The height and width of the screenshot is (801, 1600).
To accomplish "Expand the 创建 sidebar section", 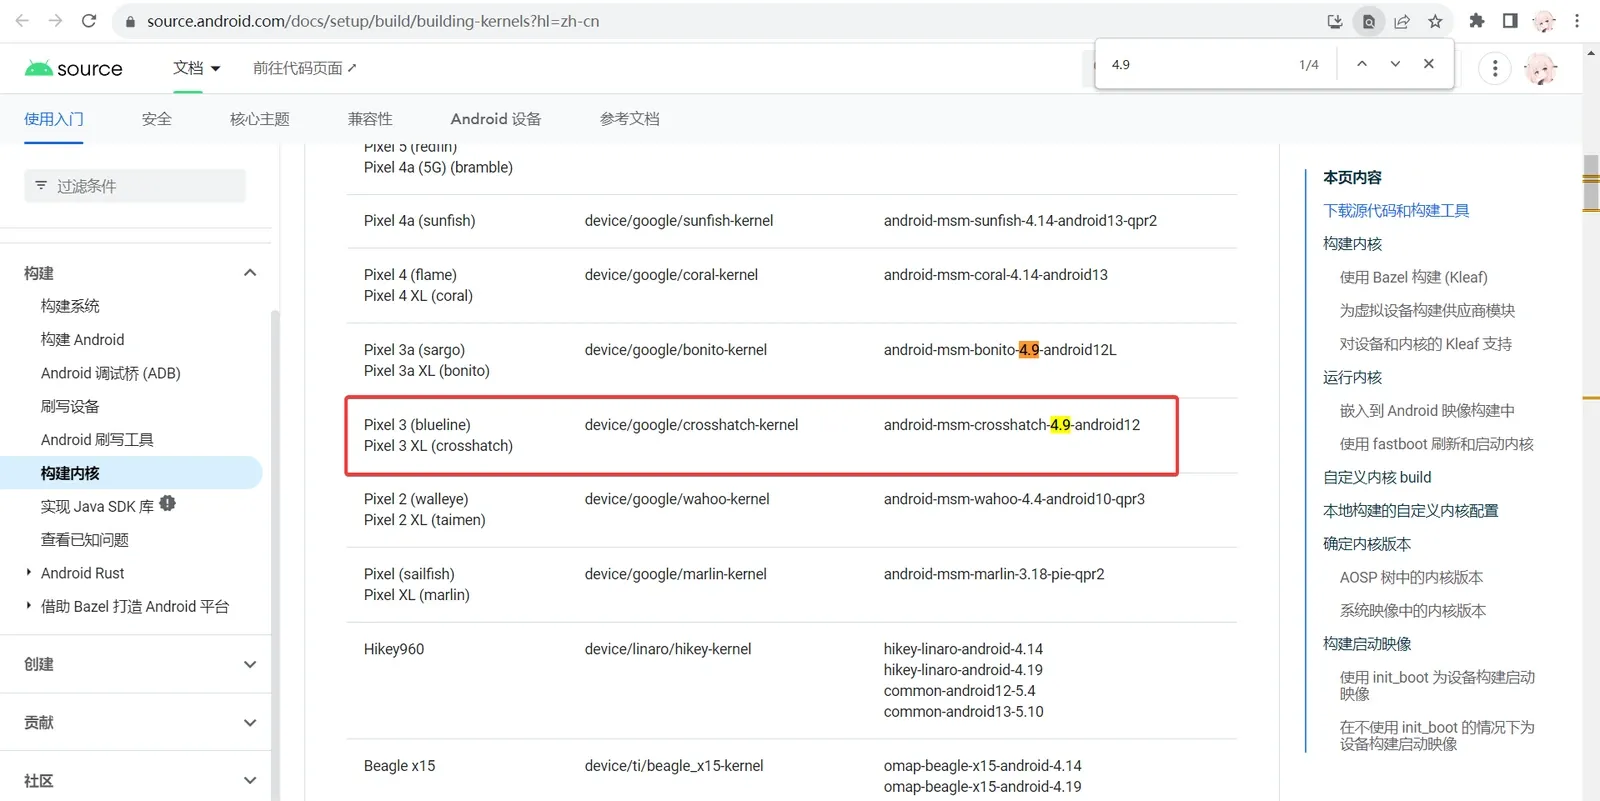I will [250, 664].
